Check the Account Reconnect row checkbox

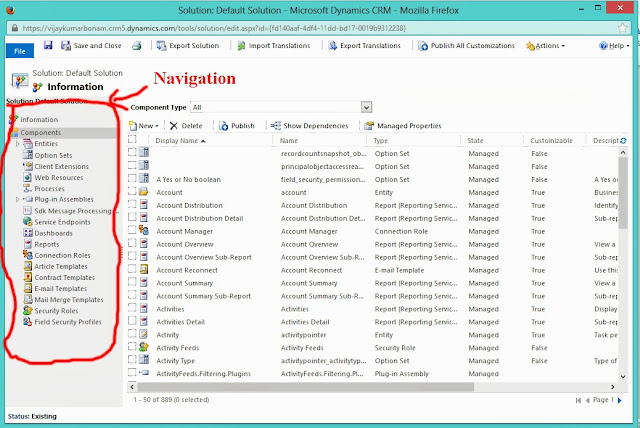[x=132, y=268]
